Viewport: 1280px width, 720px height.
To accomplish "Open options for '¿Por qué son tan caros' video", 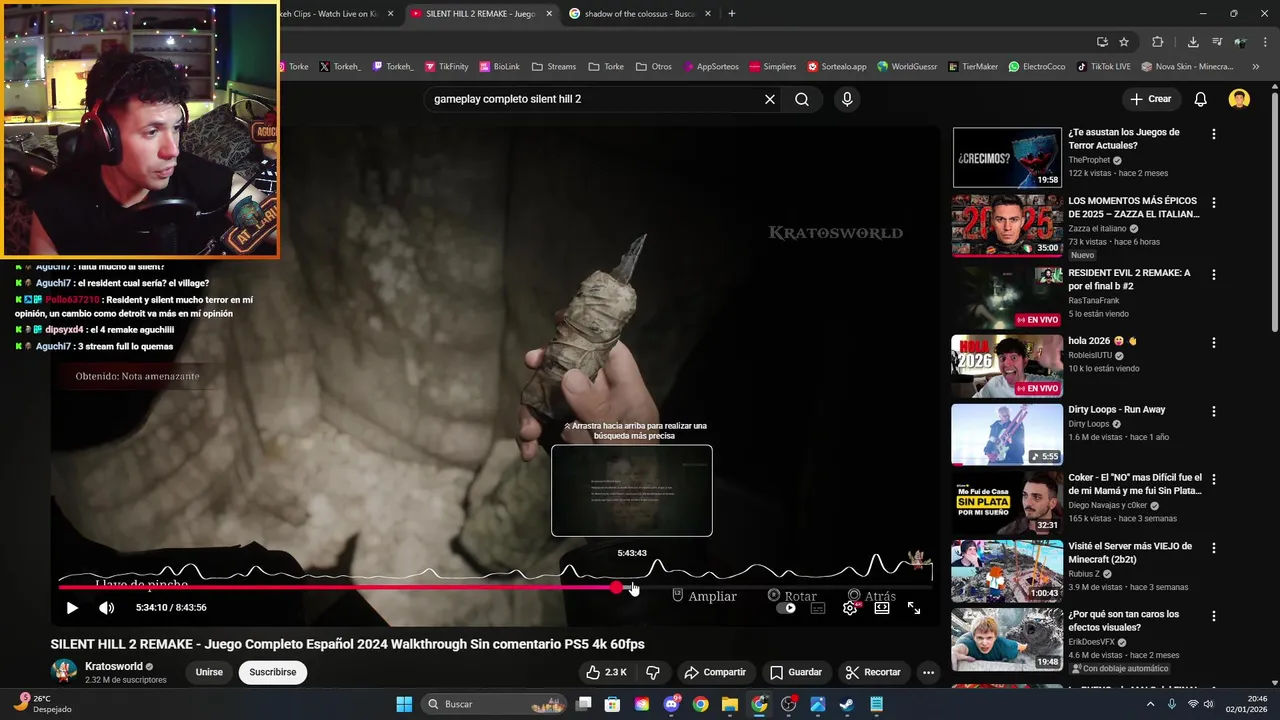I will (1214, 616).
